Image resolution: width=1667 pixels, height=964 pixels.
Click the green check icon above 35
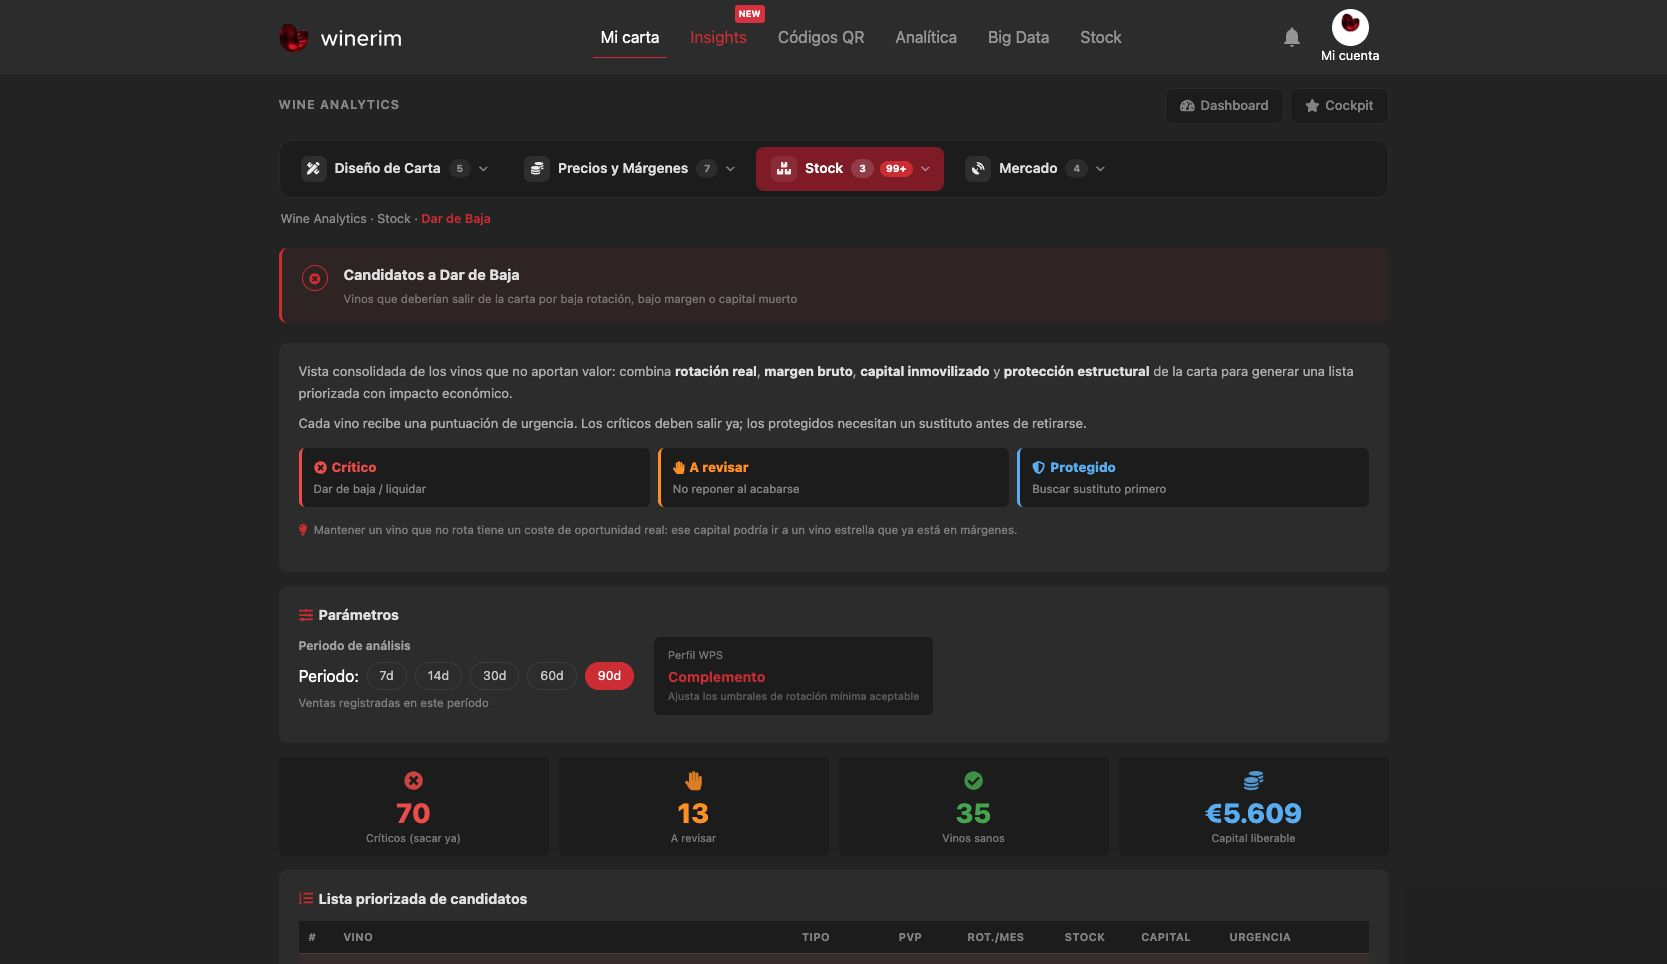pyautogui.click(x=973, y=780)
